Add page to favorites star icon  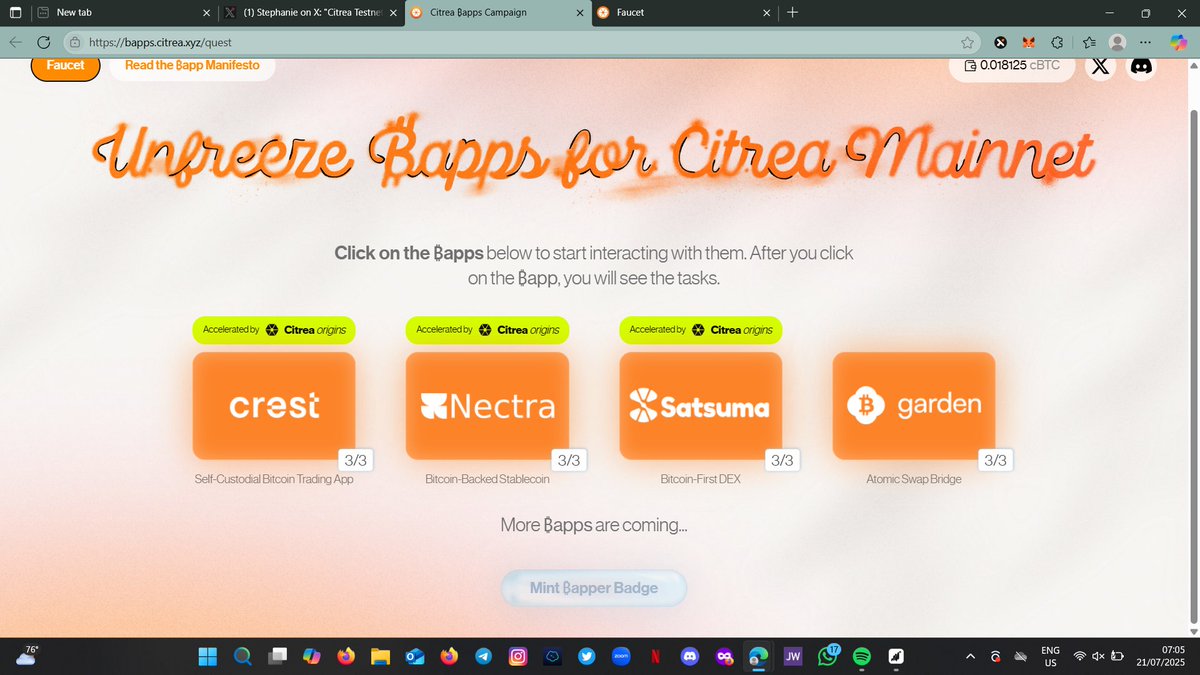pos(967,42)
